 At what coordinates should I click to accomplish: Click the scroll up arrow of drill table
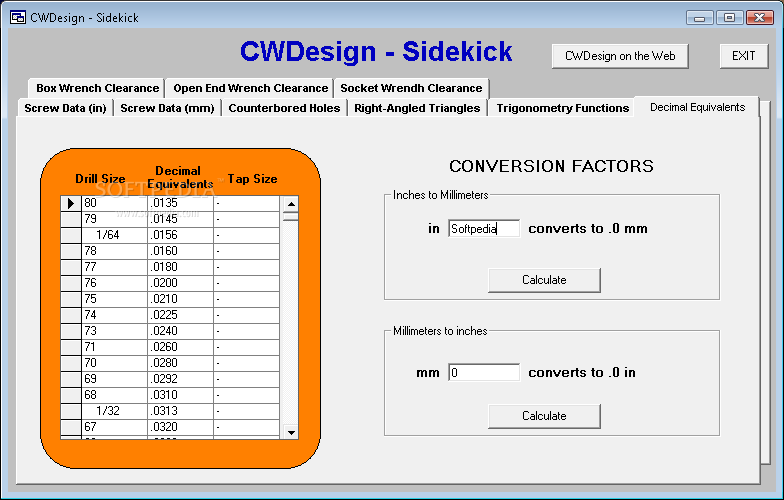click(x=291, y=204)
